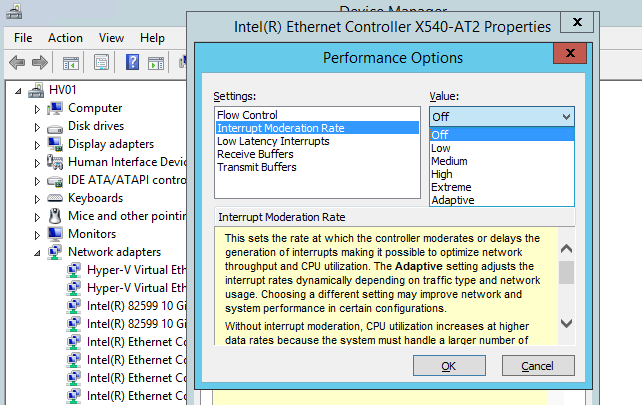Select the Monitors category icon

54,234
